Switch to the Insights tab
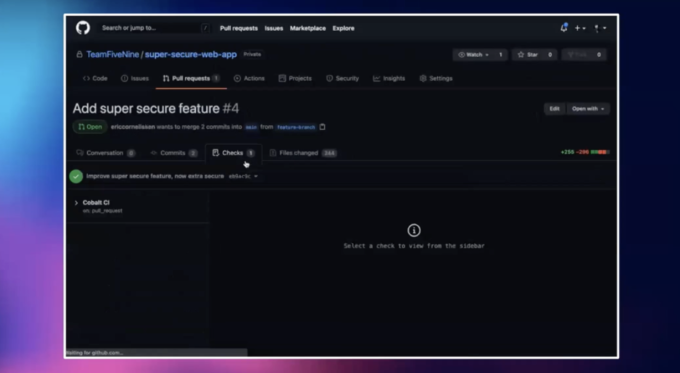Image resolution: width=680 pixels, height=373 pixels. (389, 79)
